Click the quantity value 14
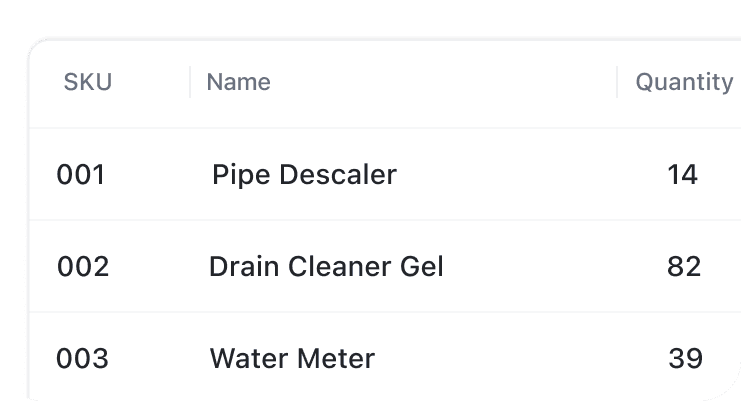Screen dimensions: 741x401 [x=682, y=175]
